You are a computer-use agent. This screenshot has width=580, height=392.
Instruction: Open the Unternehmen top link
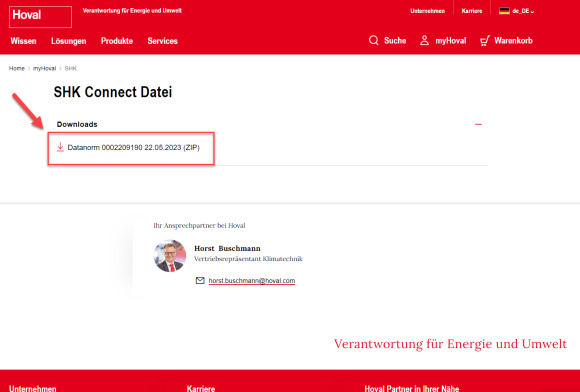pos(428,11)
